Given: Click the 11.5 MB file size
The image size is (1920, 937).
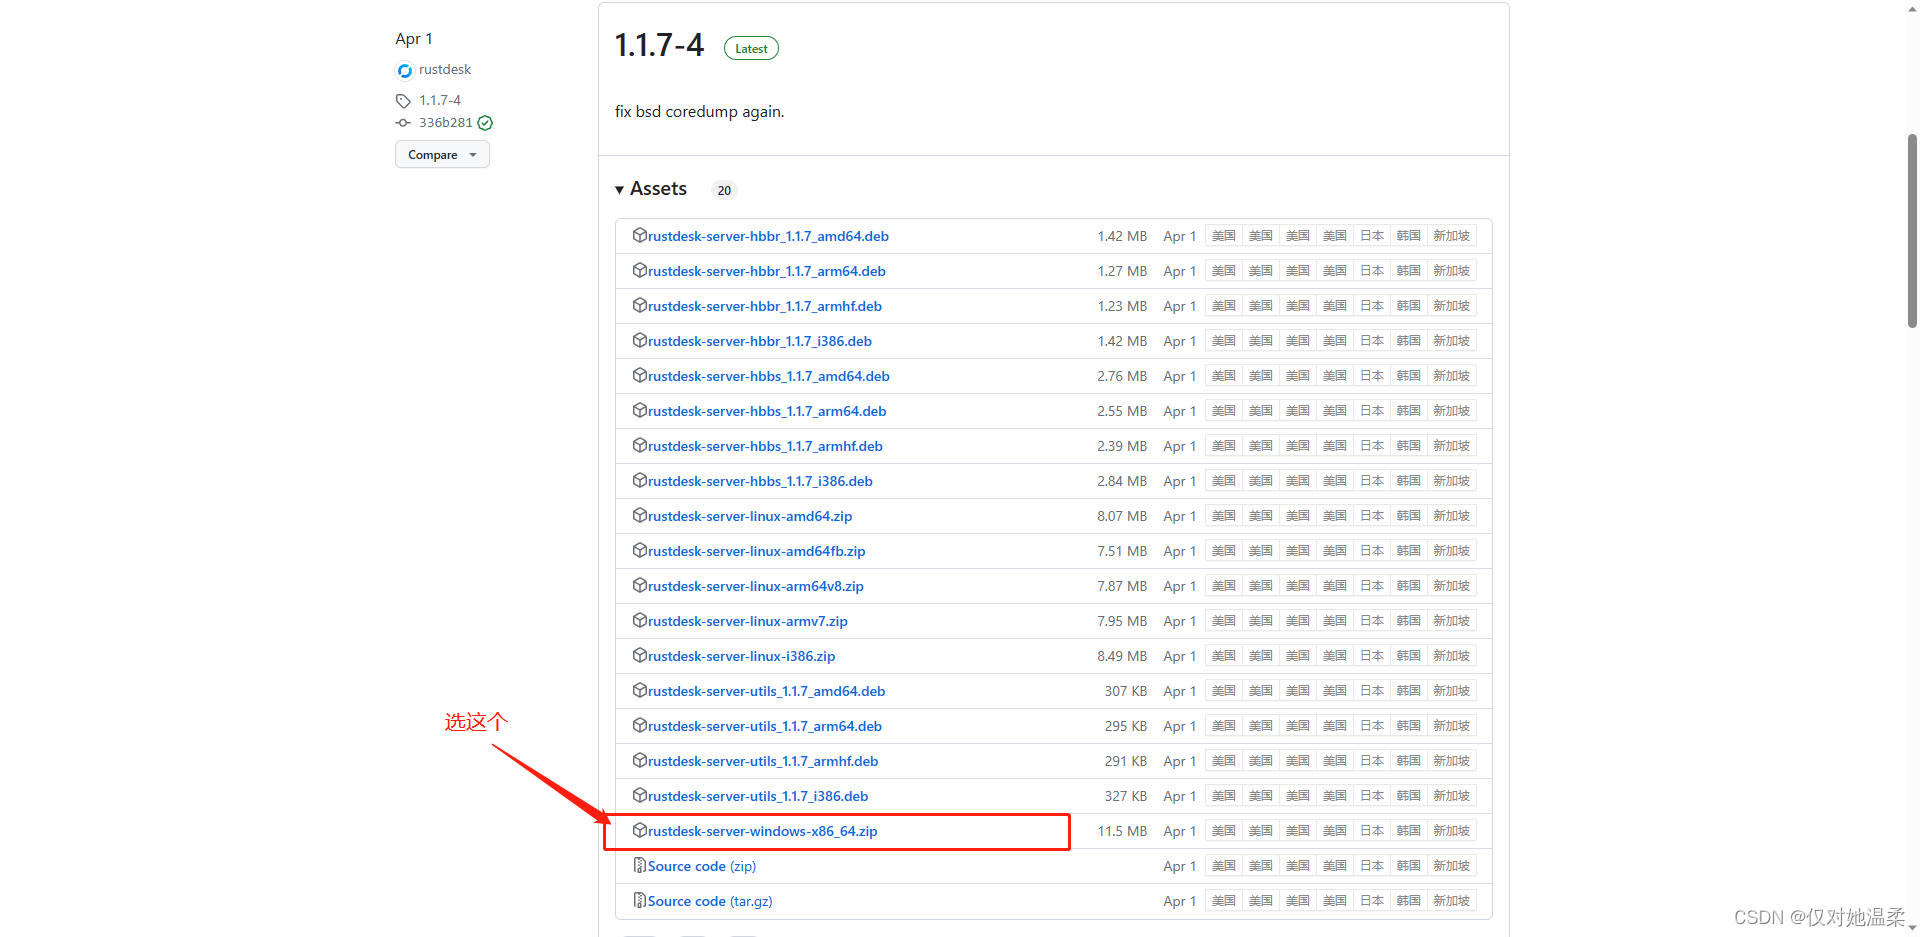Looking at the screenshot, I should [1122, 831].
